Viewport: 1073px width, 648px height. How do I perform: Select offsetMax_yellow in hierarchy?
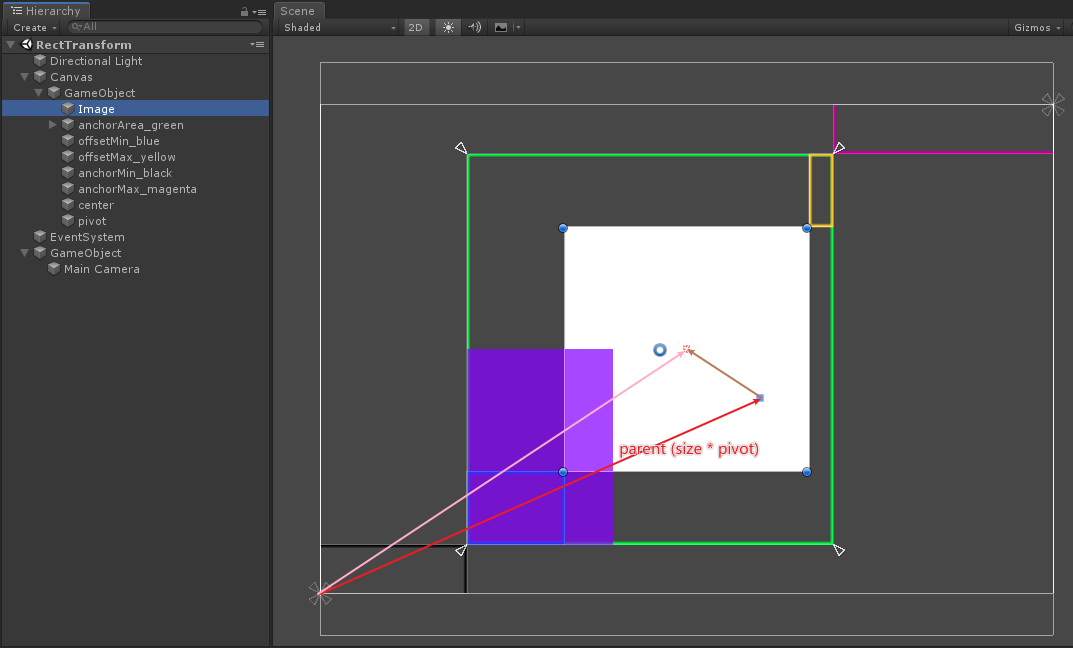[127, 157]
